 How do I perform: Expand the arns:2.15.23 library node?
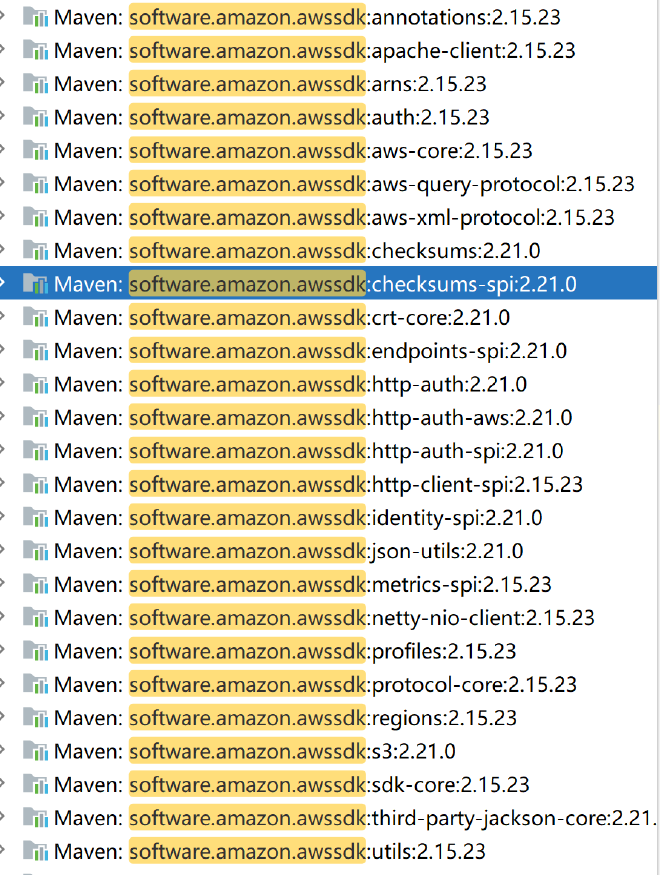(x=3, y=84)
